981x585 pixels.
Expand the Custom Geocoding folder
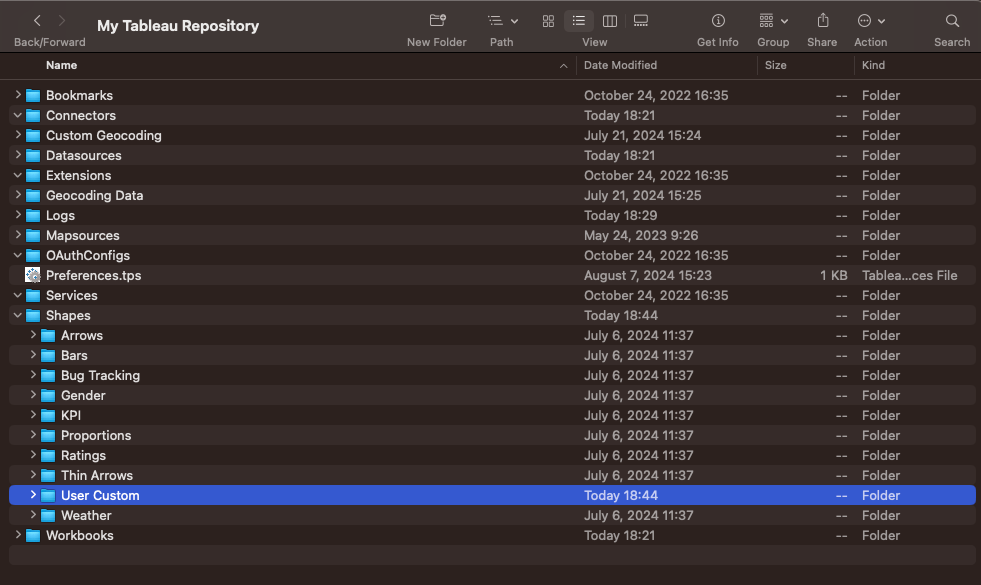tap(18, 135)
